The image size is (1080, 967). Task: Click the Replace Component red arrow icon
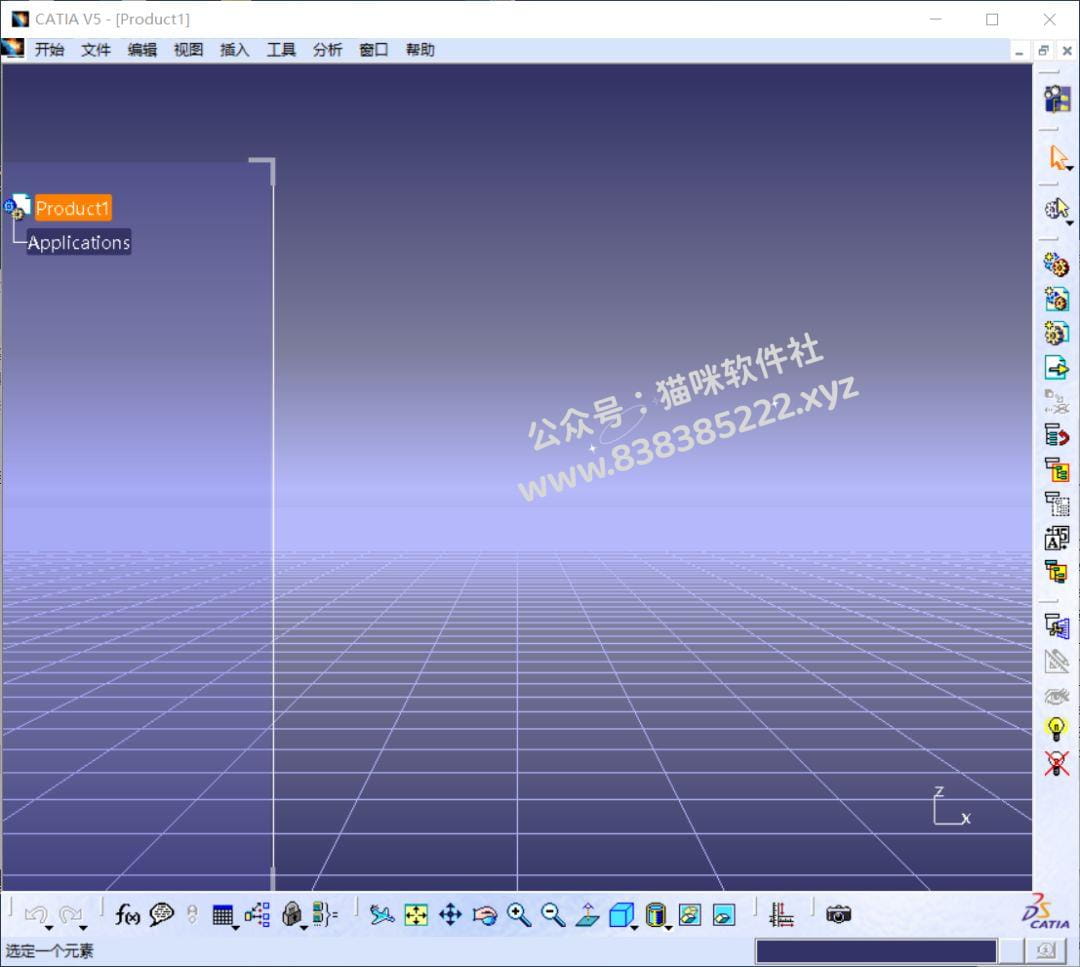(1057, 435)
